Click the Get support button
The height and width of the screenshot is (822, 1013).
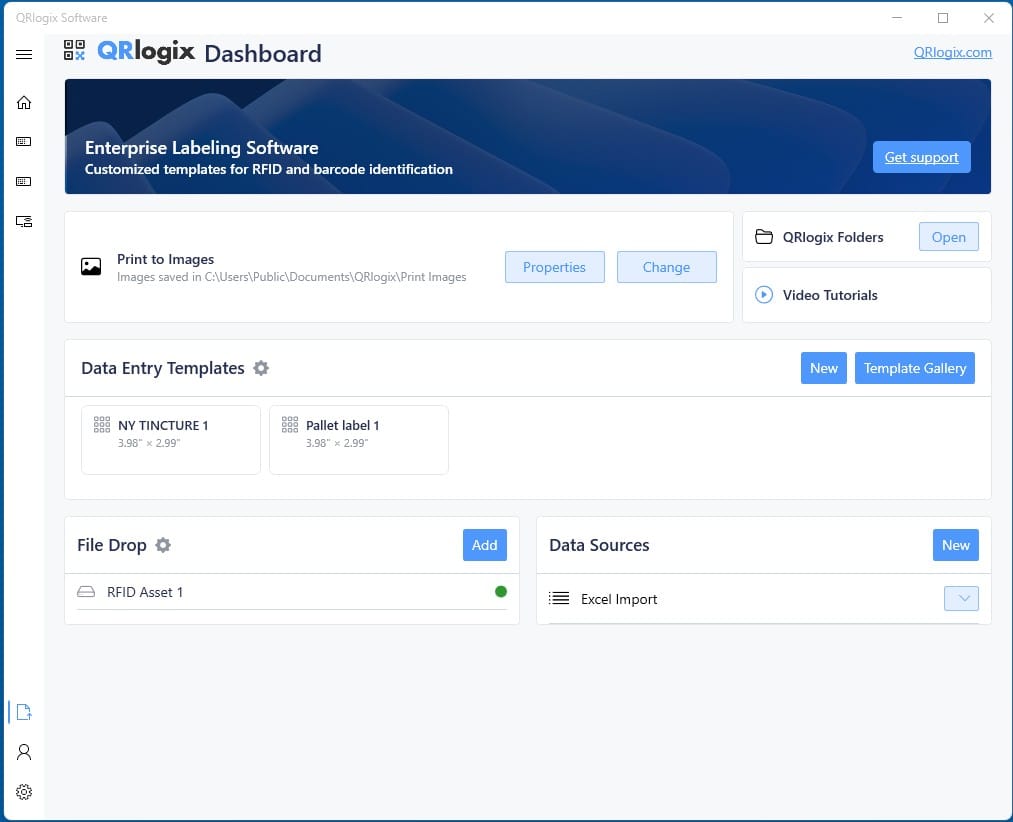pyautogui.click(x=921, y=157)
